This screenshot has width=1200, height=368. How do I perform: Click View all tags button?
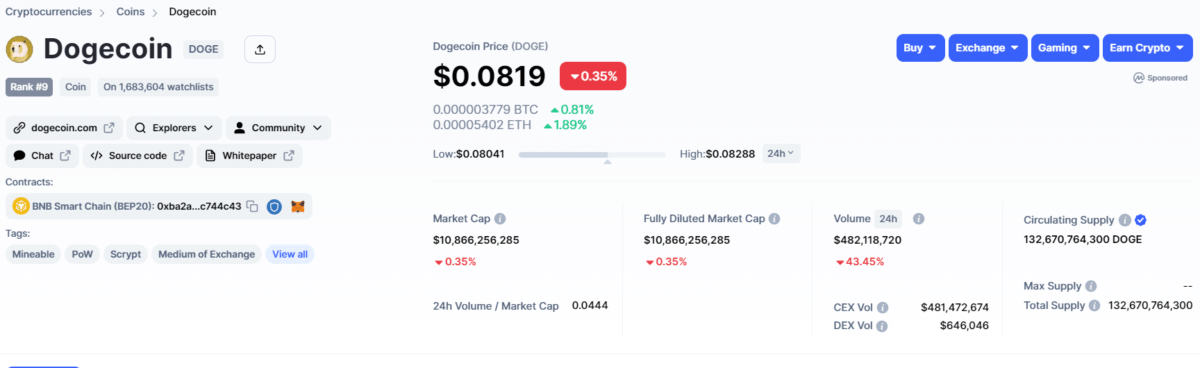pyautogui.click(x=290, y=254)
